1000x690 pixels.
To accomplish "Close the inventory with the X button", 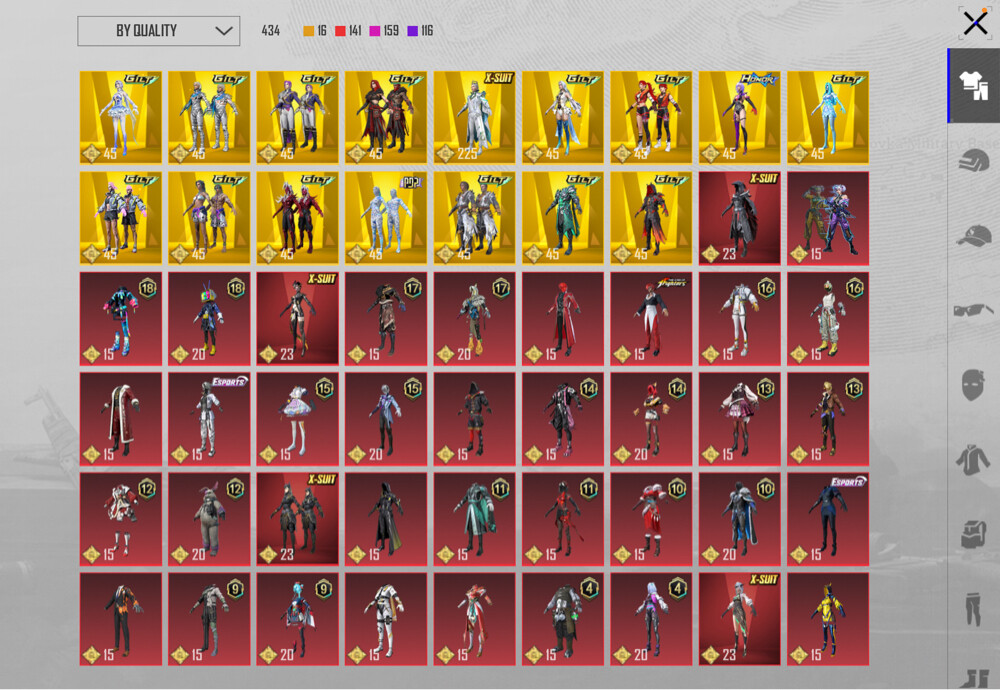I will click(x=975, y=24).
